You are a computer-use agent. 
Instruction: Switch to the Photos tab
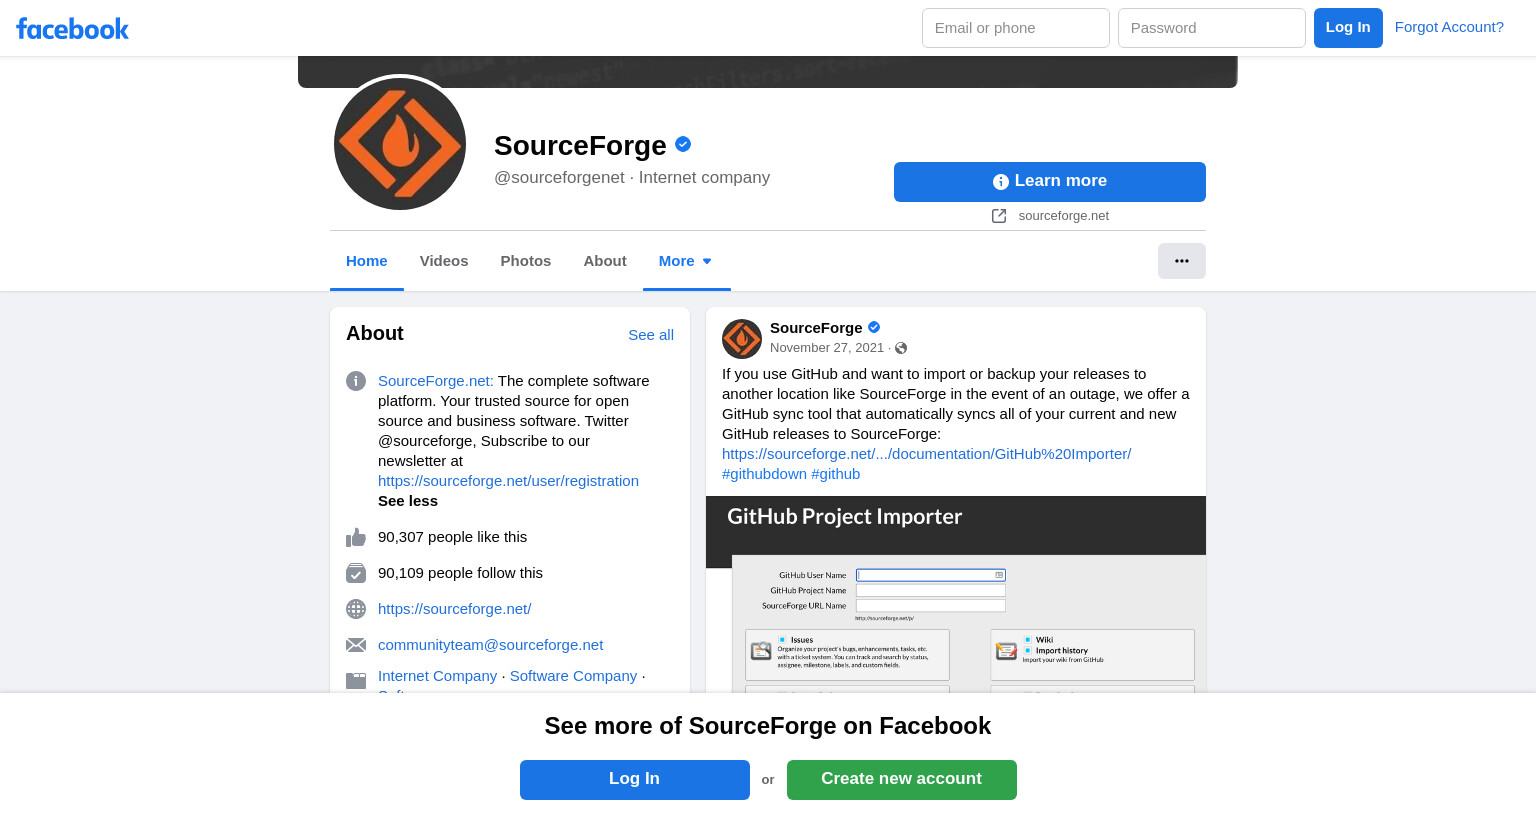pos(526,261)
